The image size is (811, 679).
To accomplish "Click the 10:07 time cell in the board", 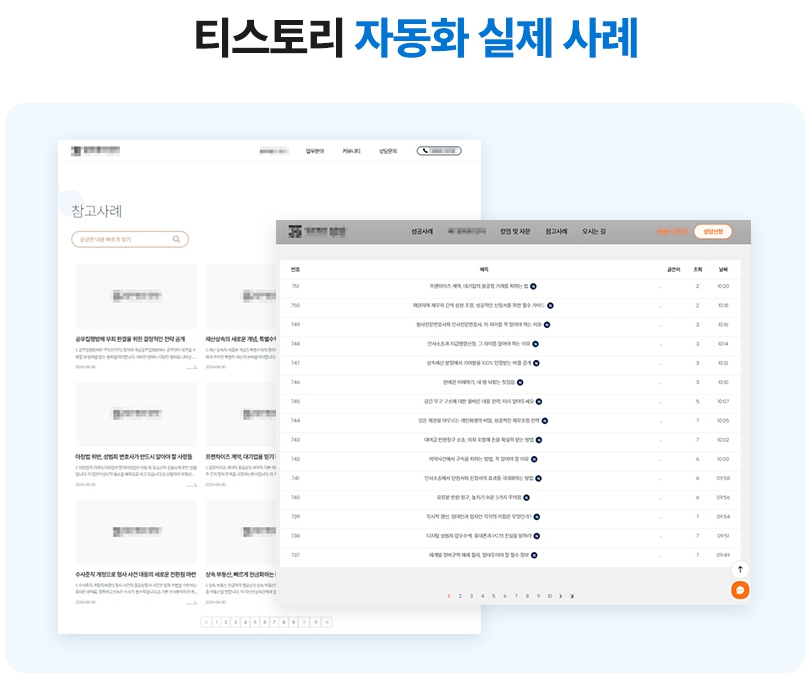I will coord(723,401).
